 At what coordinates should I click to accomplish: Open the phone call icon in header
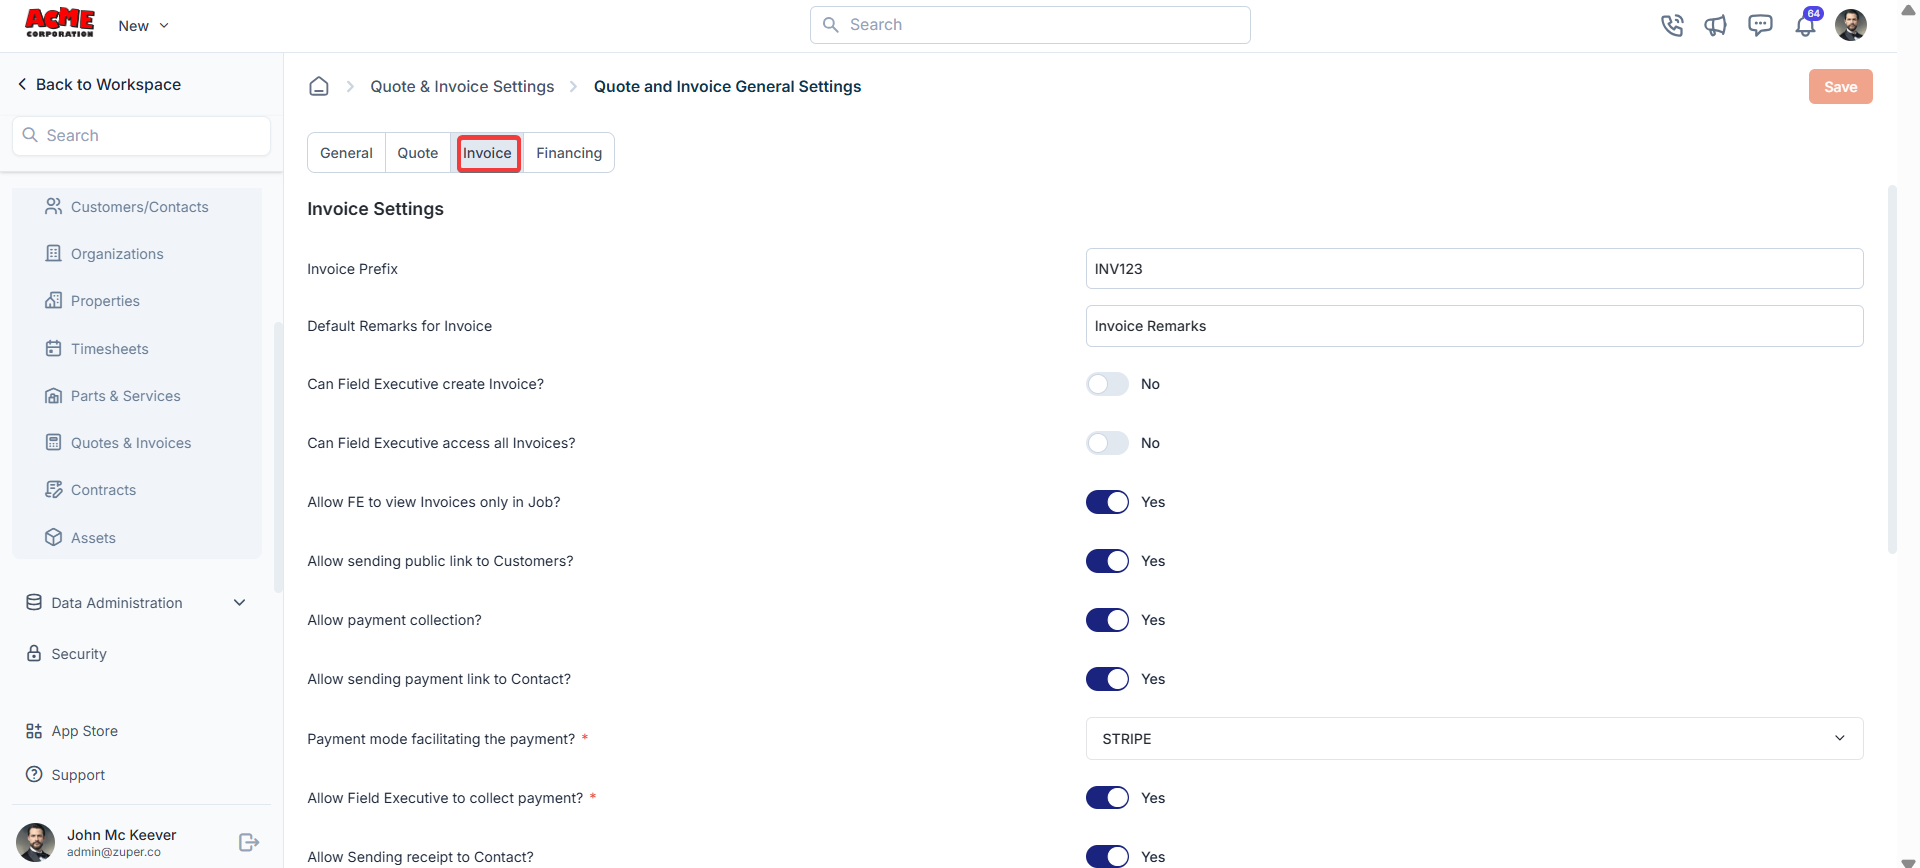click(1672, 25)
